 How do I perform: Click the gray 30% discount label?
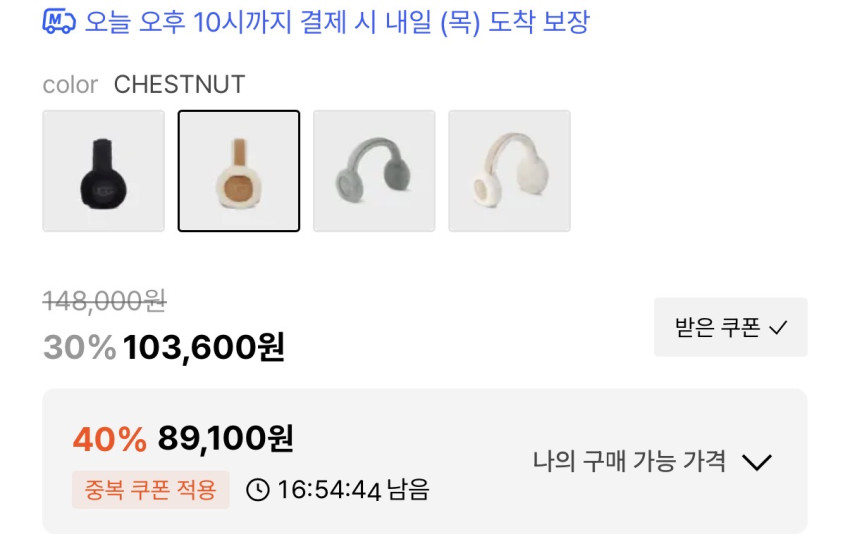coord(79,347)
